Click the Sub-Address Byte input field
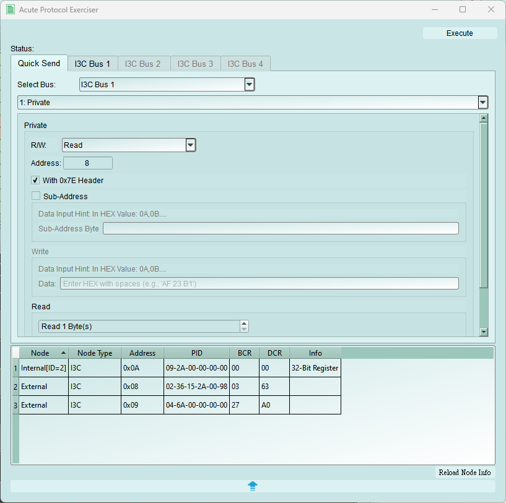This screenshot has width=506, height=503. click(281, 229)
